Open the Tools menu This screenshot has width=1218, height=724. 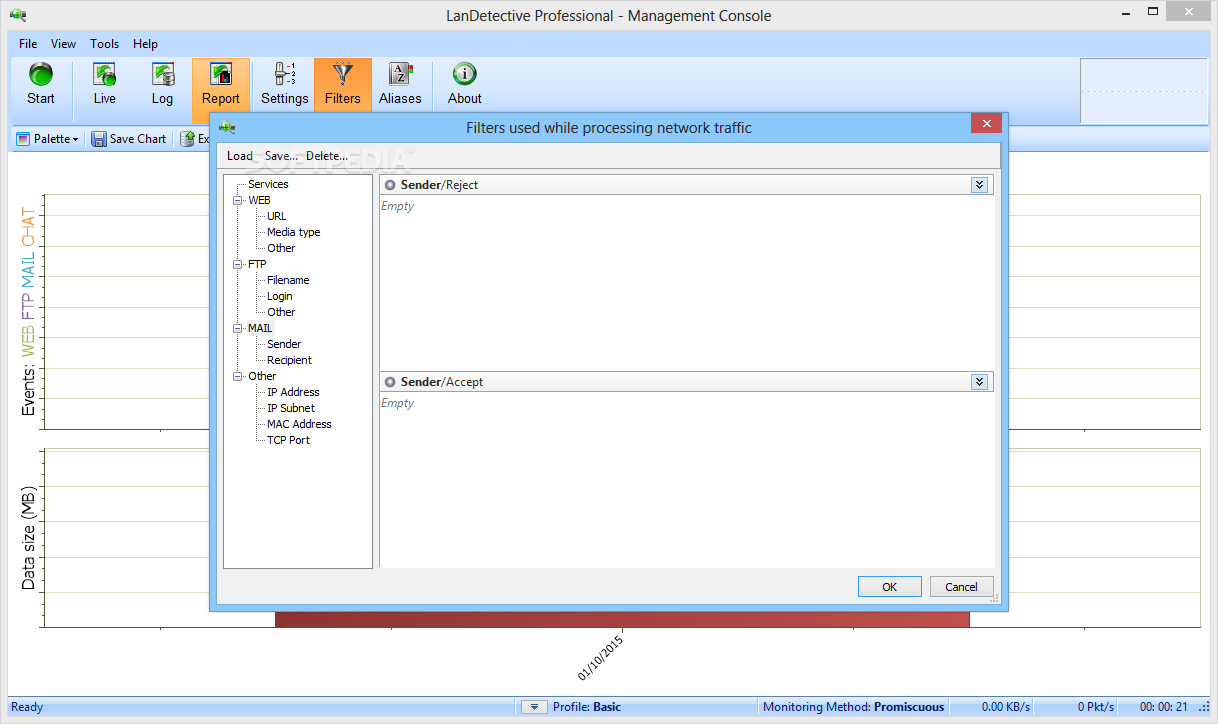pyautogui.click(x=105, y=44)
